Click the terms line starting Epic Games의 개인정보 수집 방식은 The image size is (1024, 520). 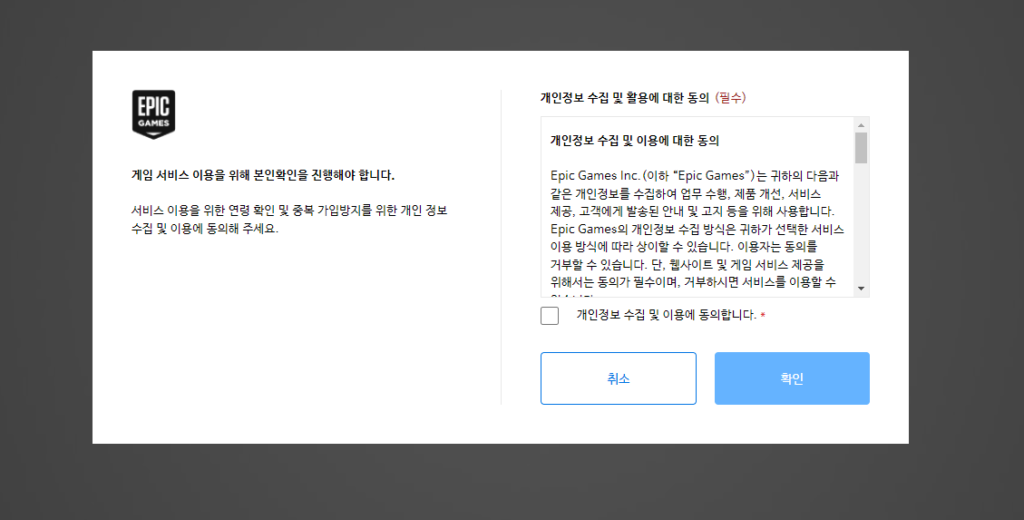tap(697, 229)
